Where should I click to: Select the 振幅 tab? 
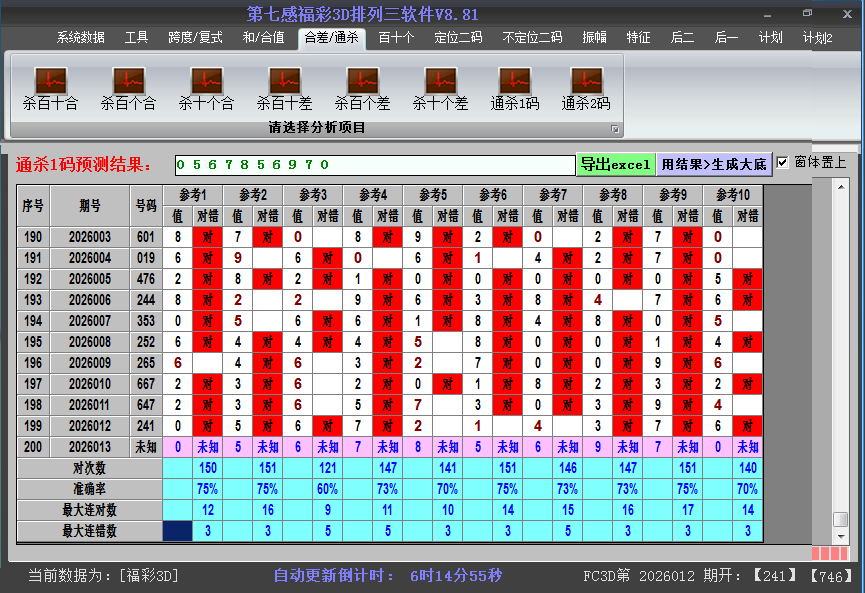[594, 38]
